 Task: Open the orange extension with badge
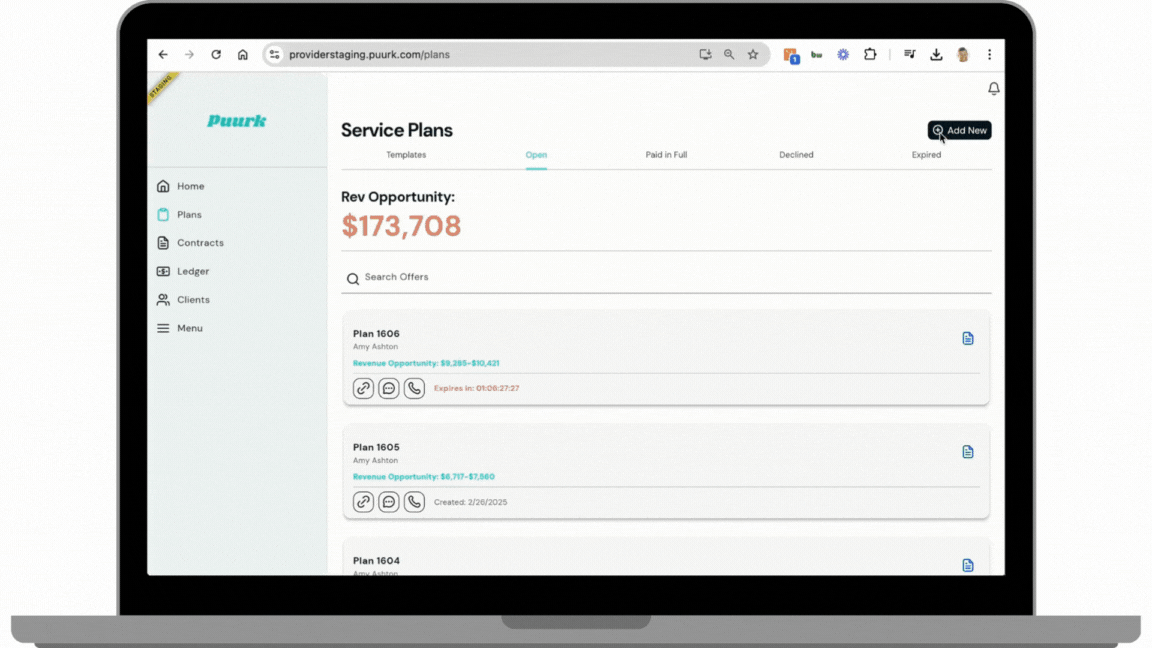(791, 55)
